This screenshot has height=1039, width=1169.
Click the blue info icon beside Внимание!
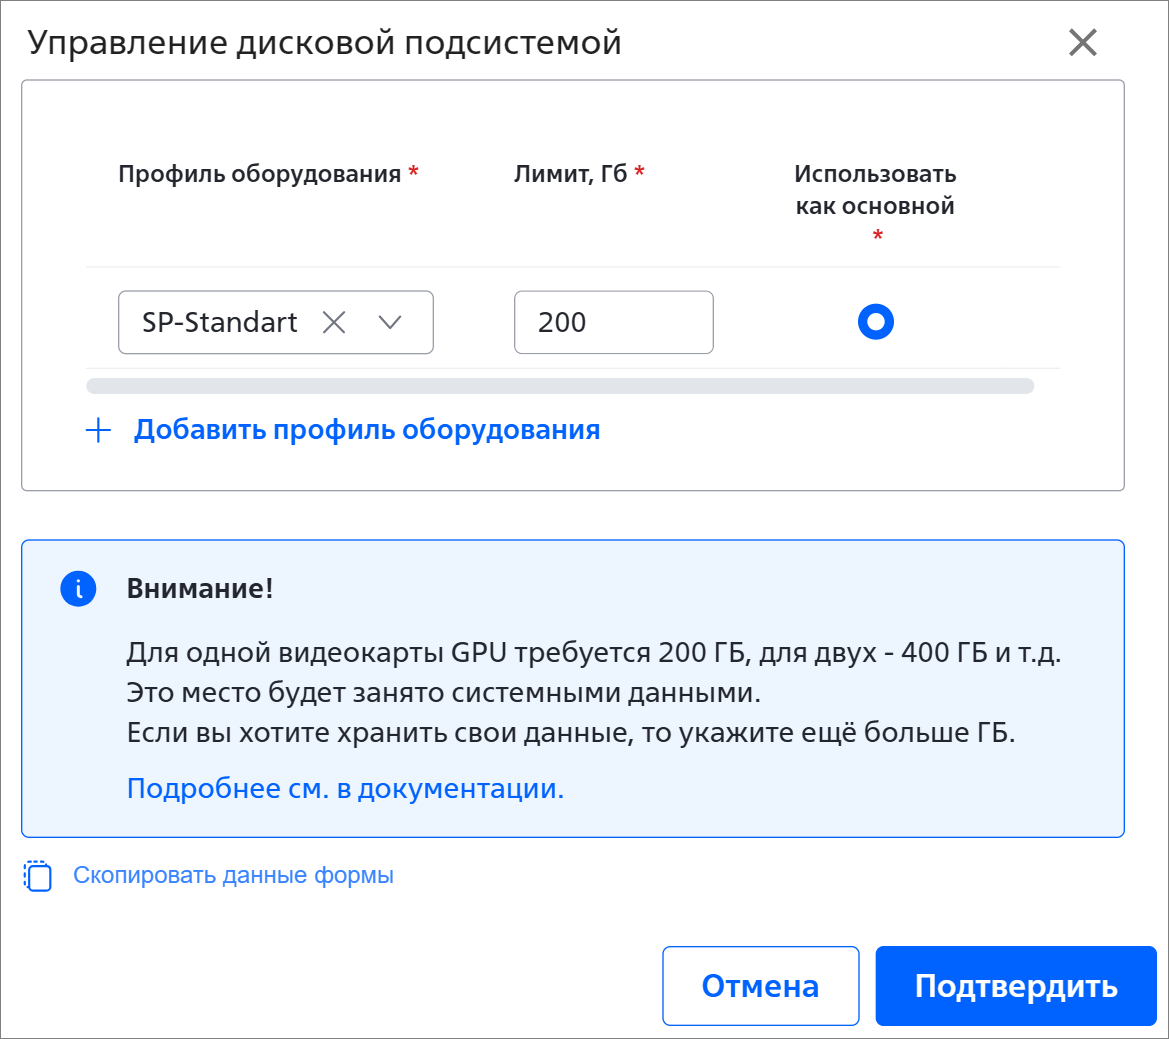click(78, 589)
